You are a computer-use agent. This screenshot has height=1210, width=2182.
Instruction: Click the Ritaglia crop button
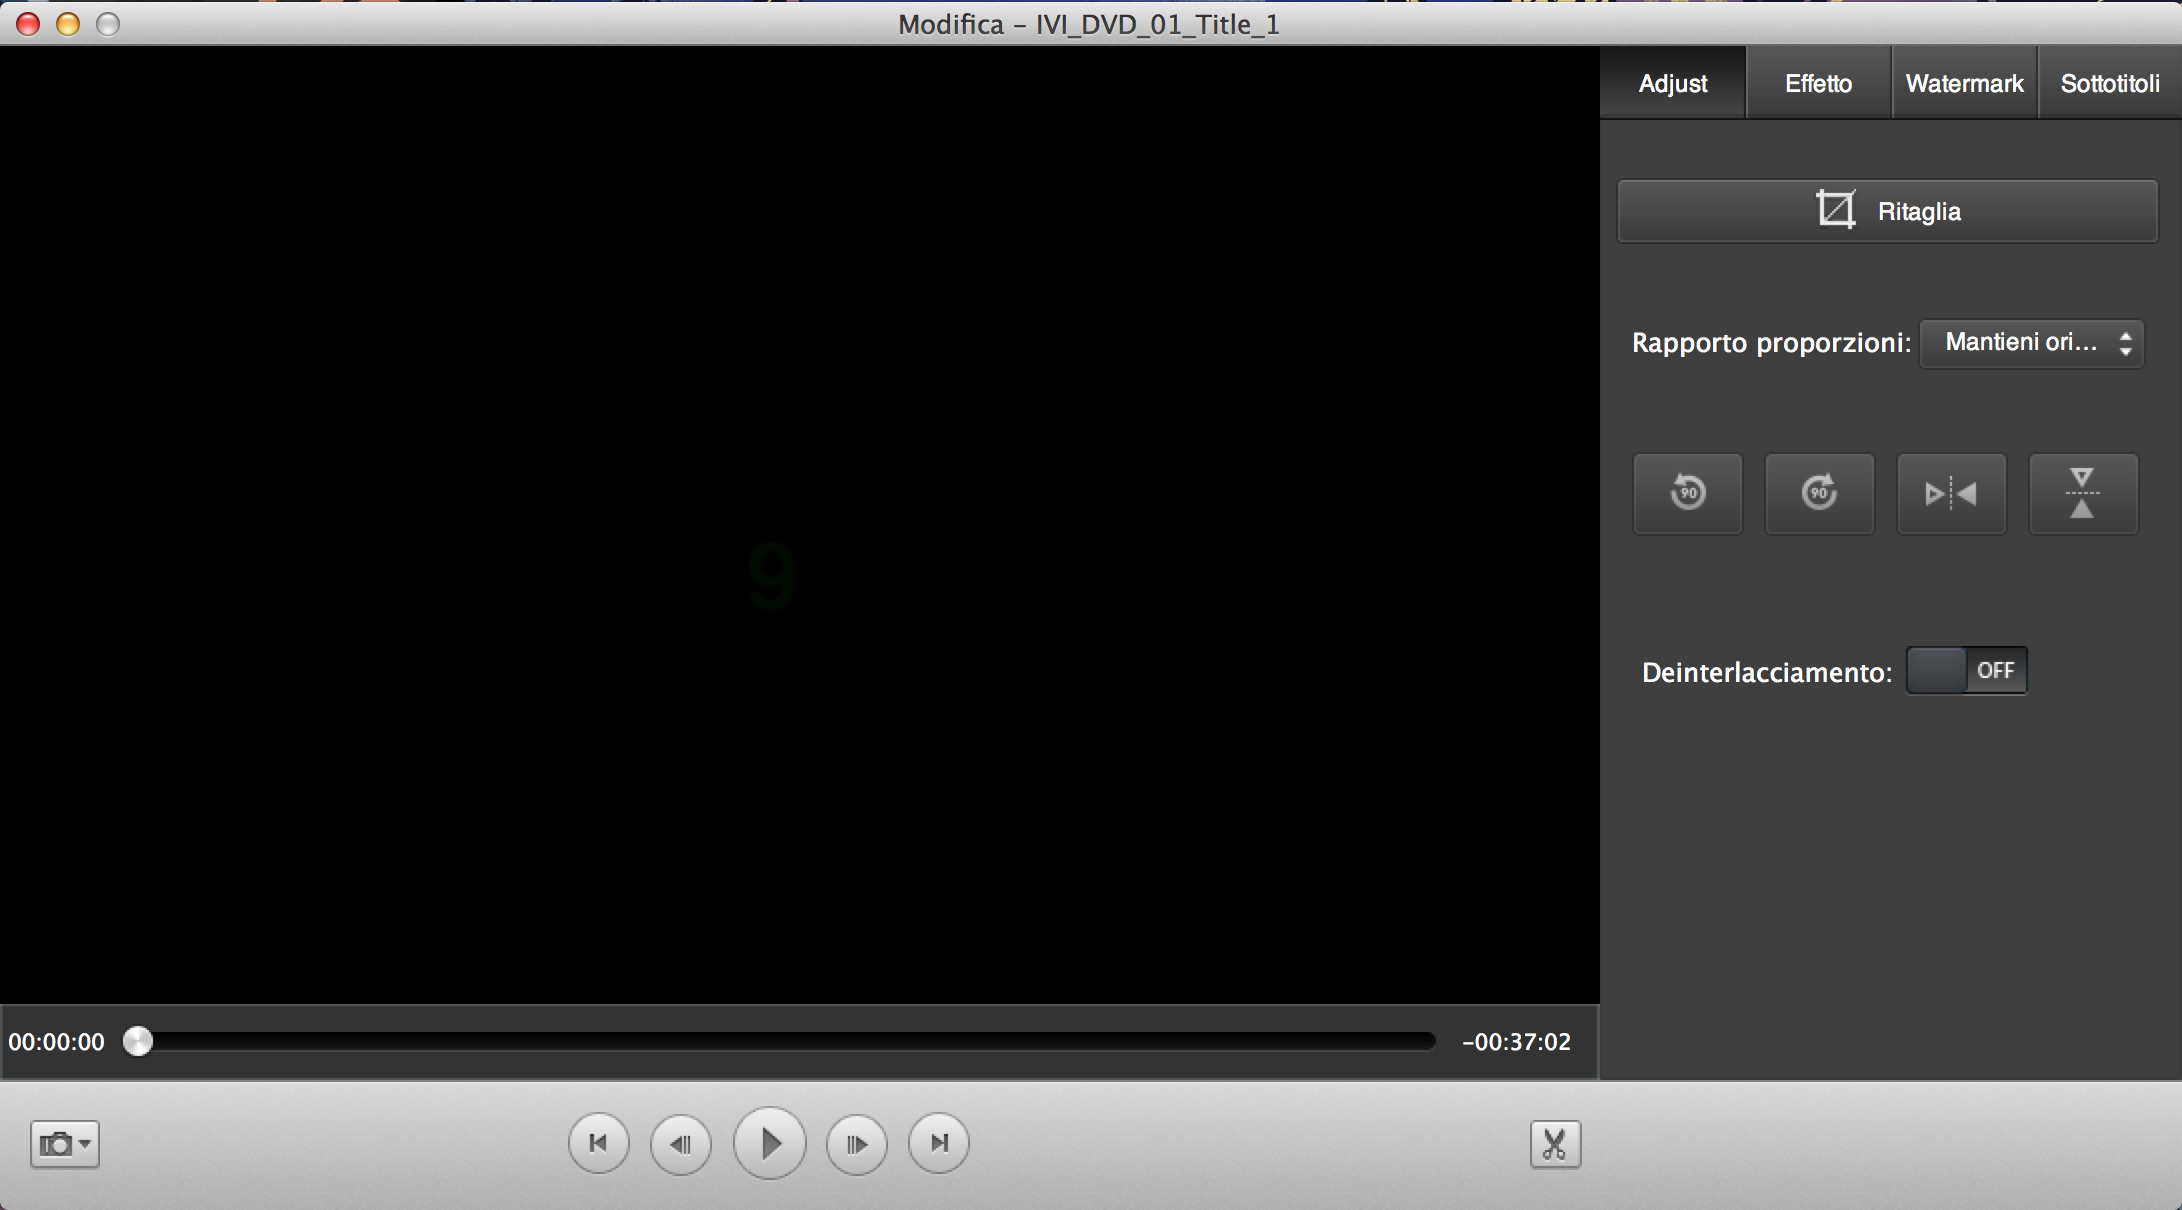(1887, 211)
